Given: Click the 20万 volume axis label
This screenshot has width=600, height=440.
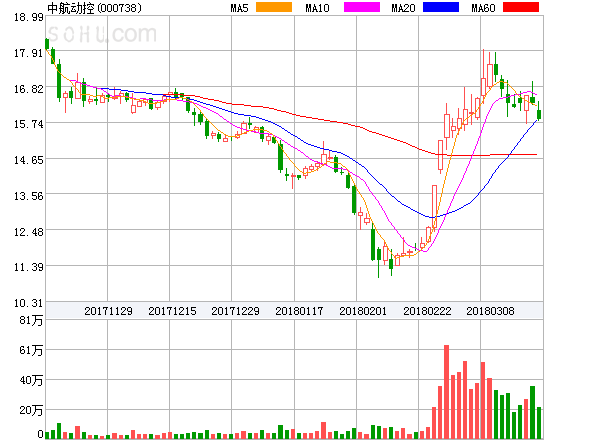Looking at the screenshot, I should [x=31, y=411].
